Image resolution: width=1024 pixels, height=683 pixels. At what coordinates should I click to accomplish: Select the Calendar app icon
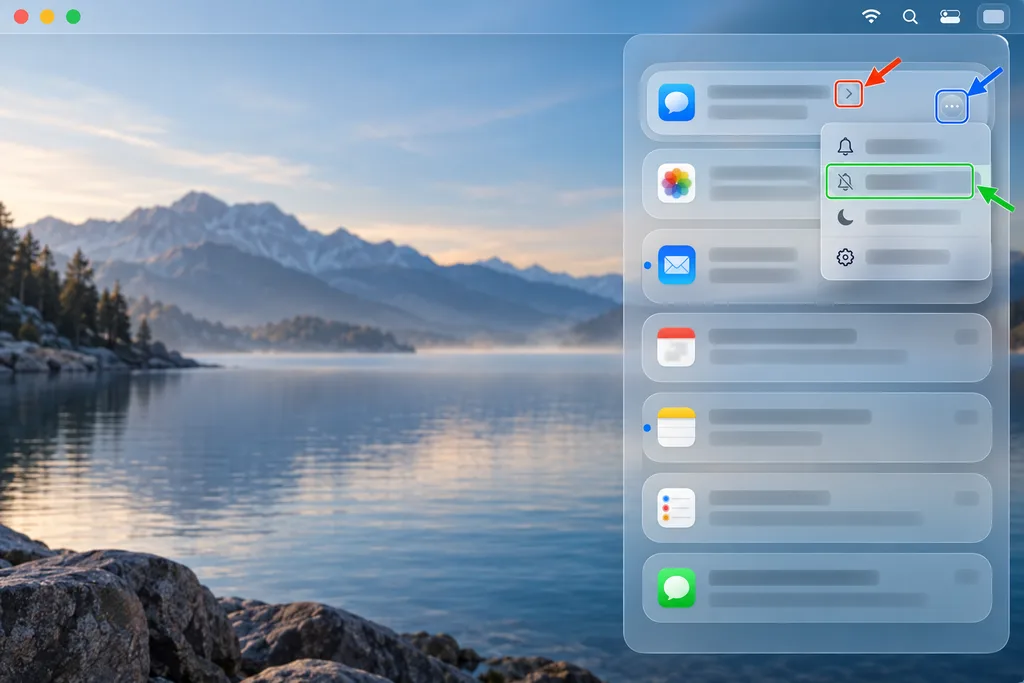pyautogui.click(x=676, y=347)
